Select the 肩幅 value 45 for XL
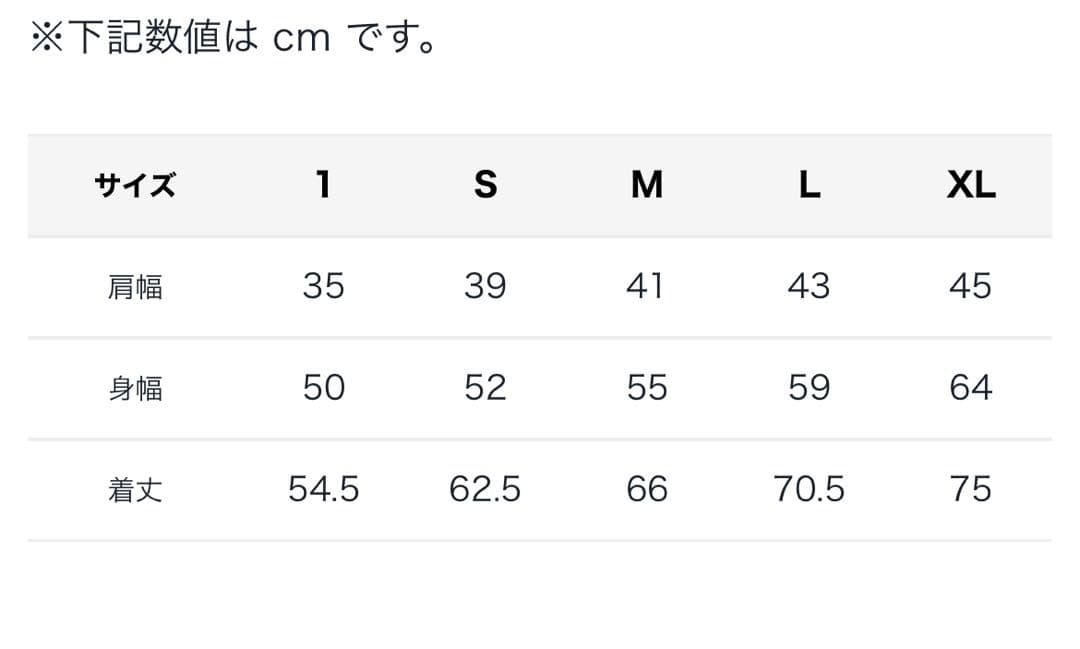Image resolution: width=1080 pixels, height=649 pixels. coord(970,287)
